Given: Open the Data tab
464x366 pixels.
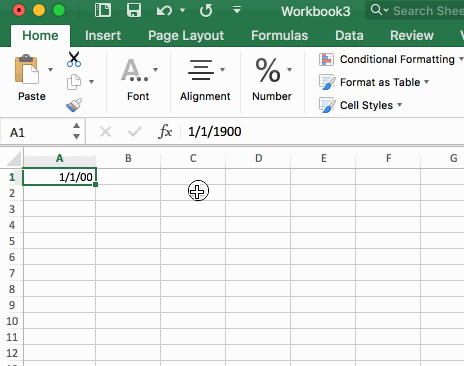Looking at the screenshot, I should tap(349, 36).
